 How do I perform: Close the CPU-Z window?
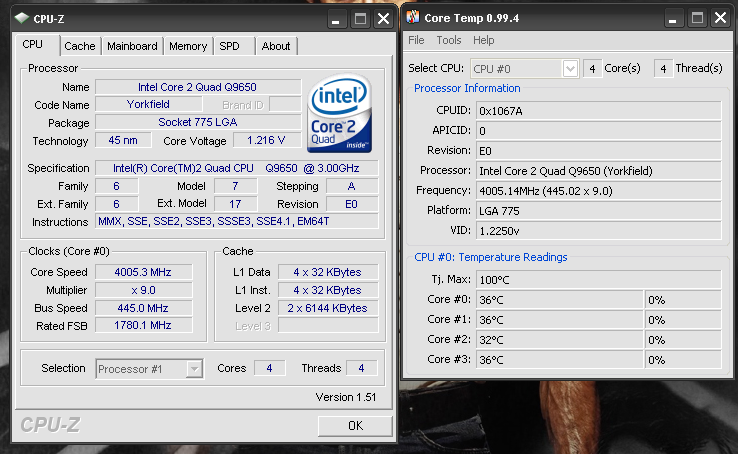(384, 19)
